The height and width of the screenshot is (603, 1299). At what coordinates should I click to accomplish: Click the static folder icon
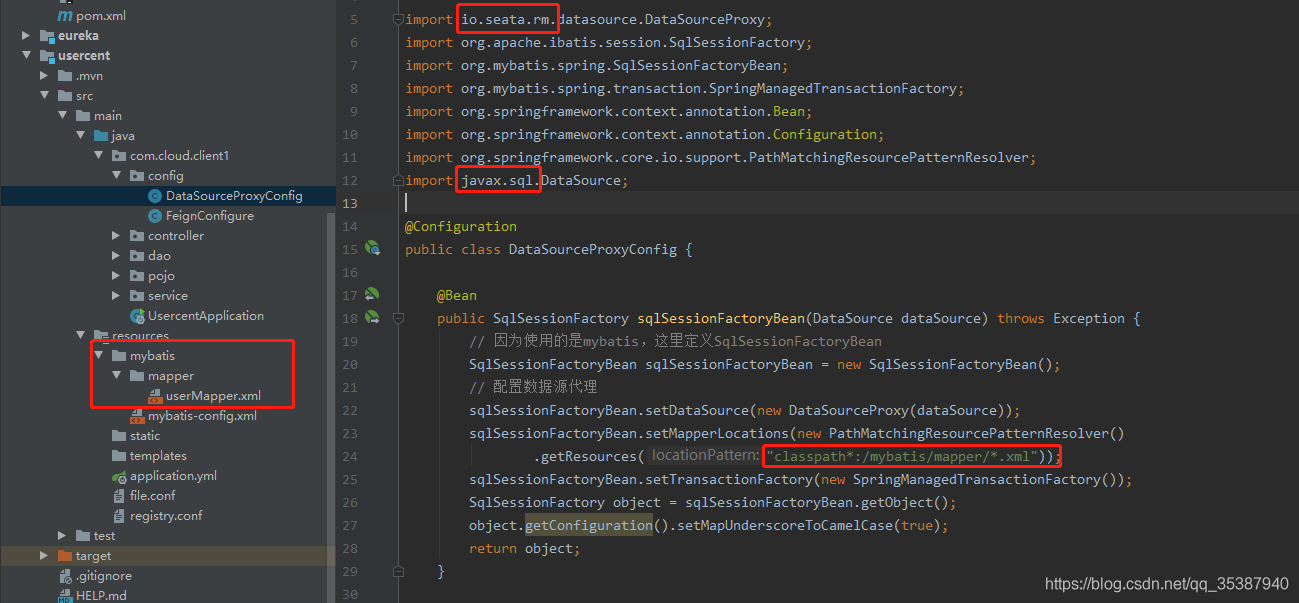(x=119, y=436)
